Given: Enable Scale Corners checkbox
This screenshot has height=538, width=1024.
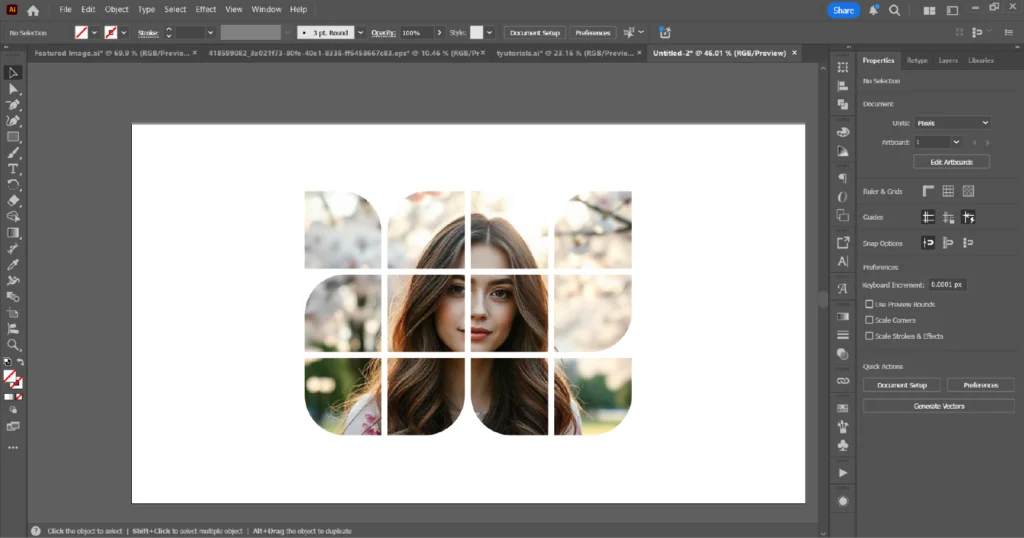Looking at the screenshot, I should (x=869, y=320).
